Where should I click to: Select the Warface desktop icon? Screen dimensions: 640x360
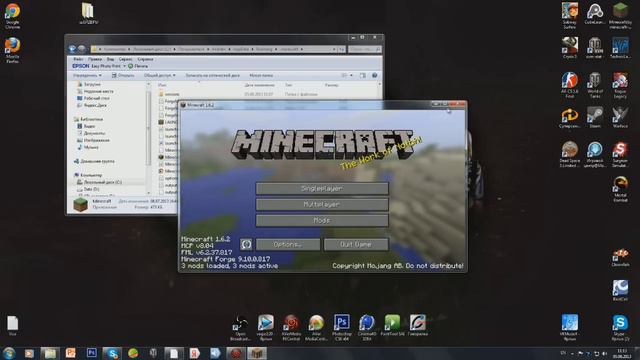[620, 118]
